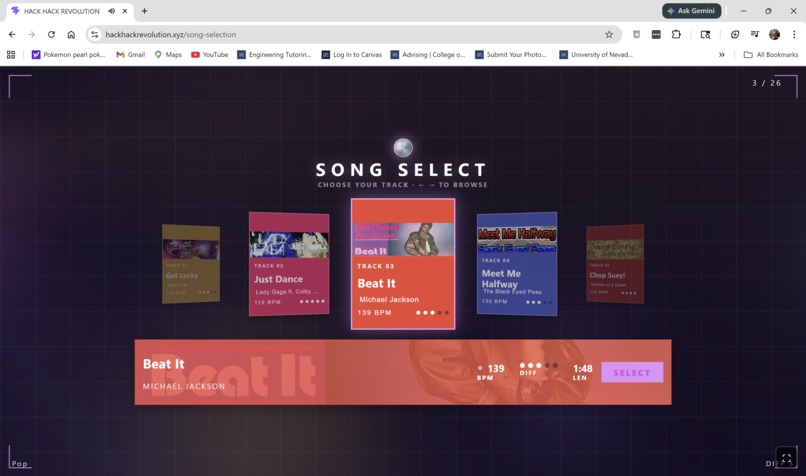The width and height of the screenshot is (806, 476).
Task: Toggle fullscreen with the corner expand icon
Action: (x=786, y=457)
